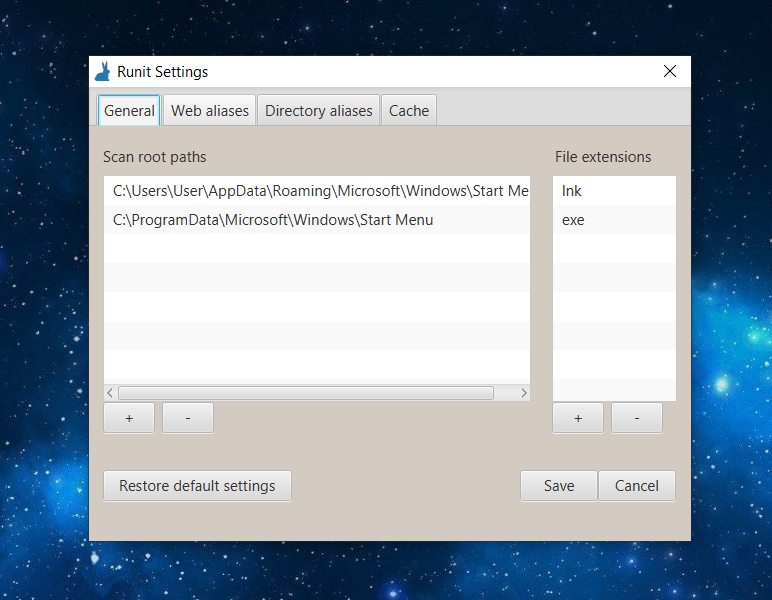772x600 pixels.
Task: Click the scan paths scrollbar left arrow
Action: (110, 393)
